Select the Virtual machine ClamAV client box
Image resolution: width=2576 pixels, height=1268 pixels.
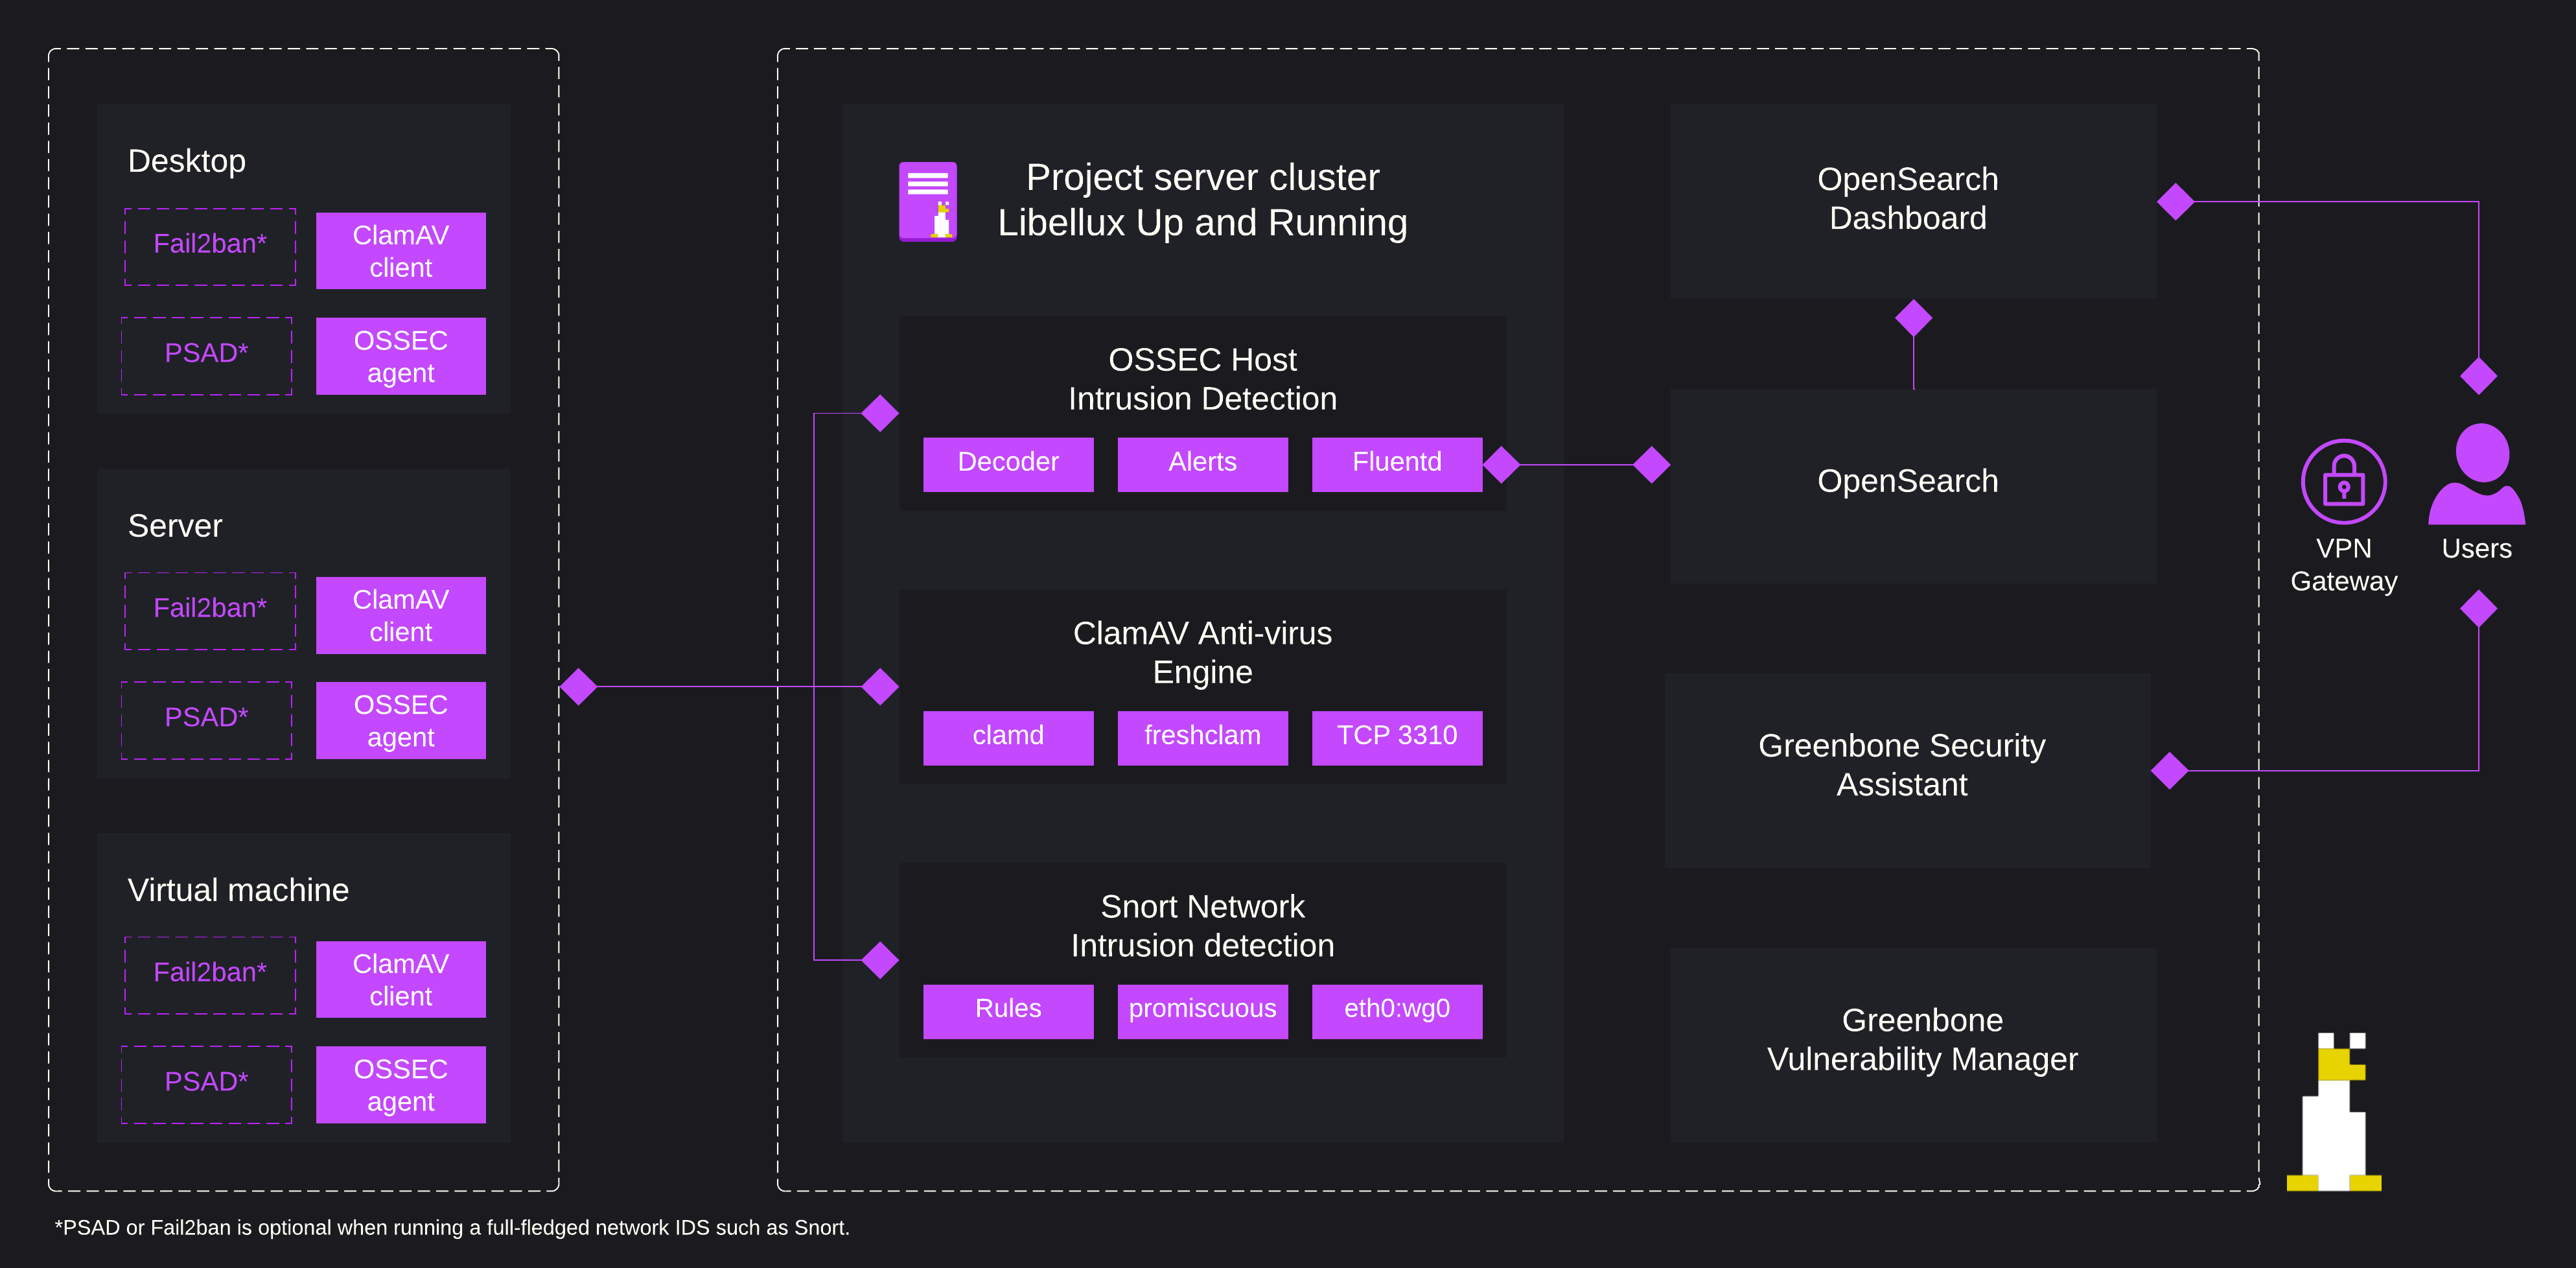[x=401, y=979]
